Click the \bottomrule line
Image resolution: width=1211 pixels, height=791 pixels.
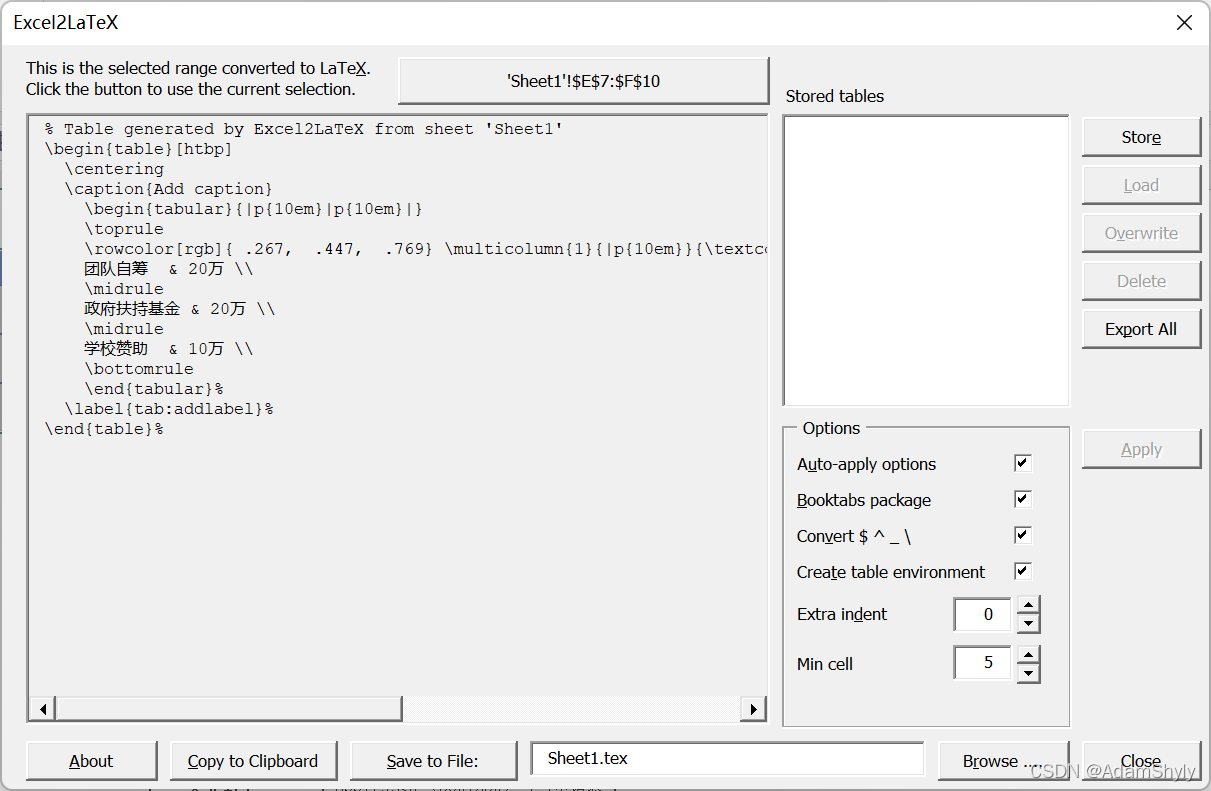coord(139,369)
